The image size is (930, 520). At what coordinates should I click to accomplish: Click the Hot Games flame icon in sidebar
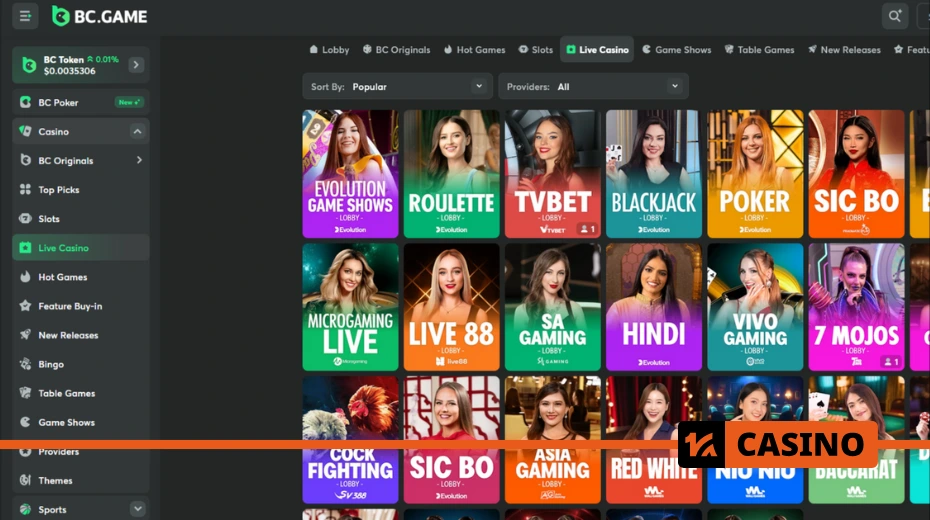(26, 276)
